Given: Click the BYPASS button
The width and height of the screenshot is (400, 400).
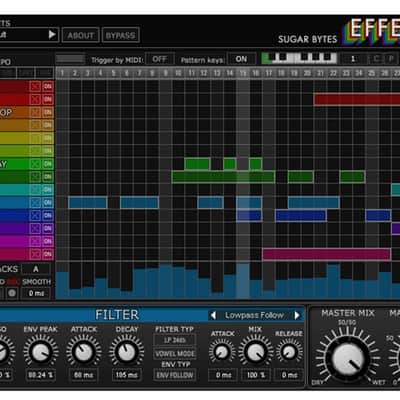Looking at the screenshot, I should (x=120, y=35).
